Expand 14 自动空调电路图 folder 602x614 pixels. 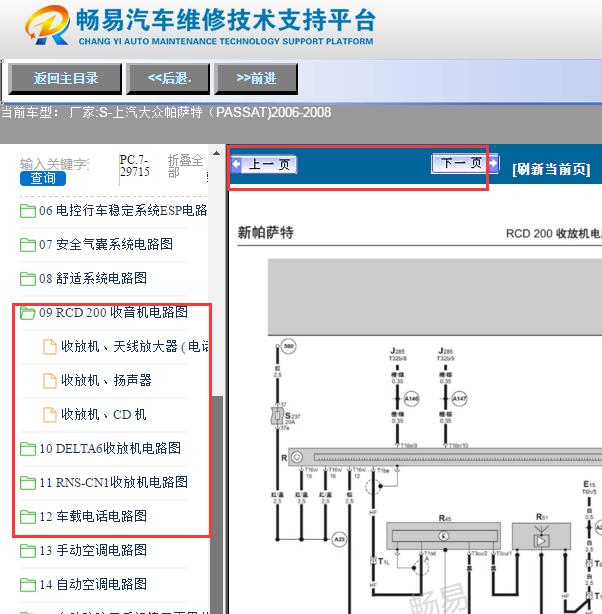[93, 585]
